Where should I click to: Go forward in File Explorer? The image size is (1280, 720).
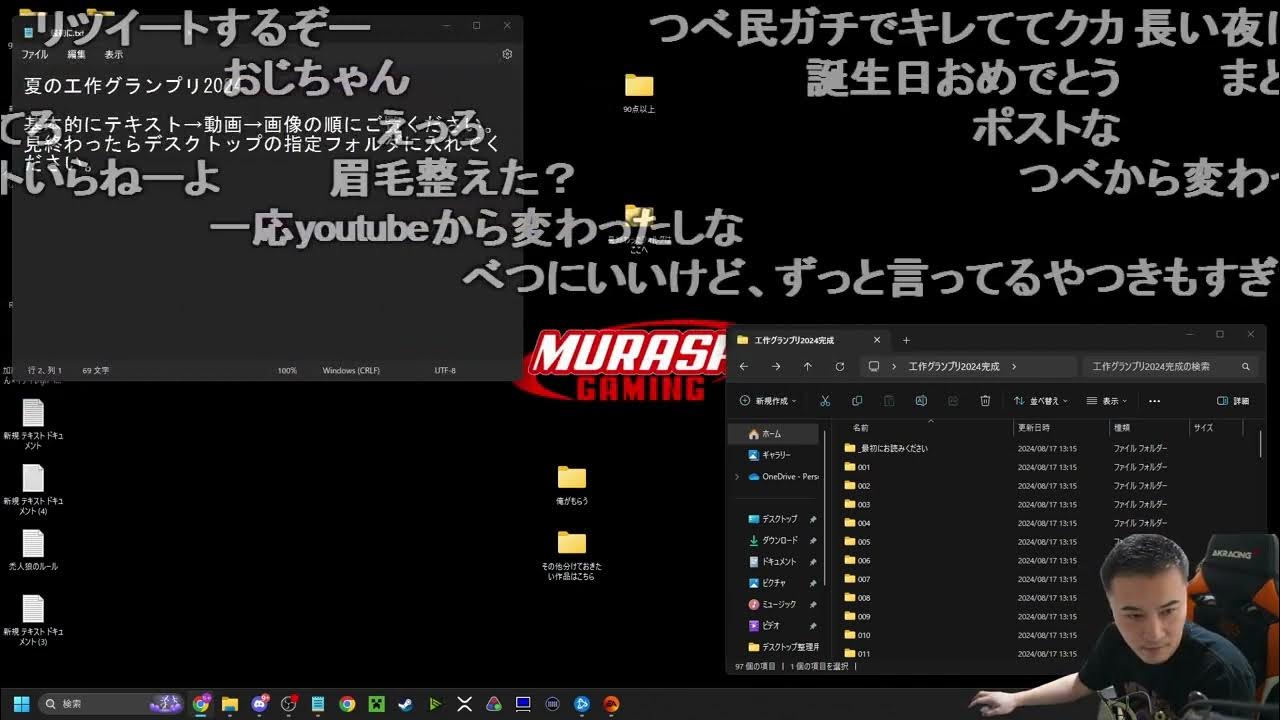click(775, 367)
